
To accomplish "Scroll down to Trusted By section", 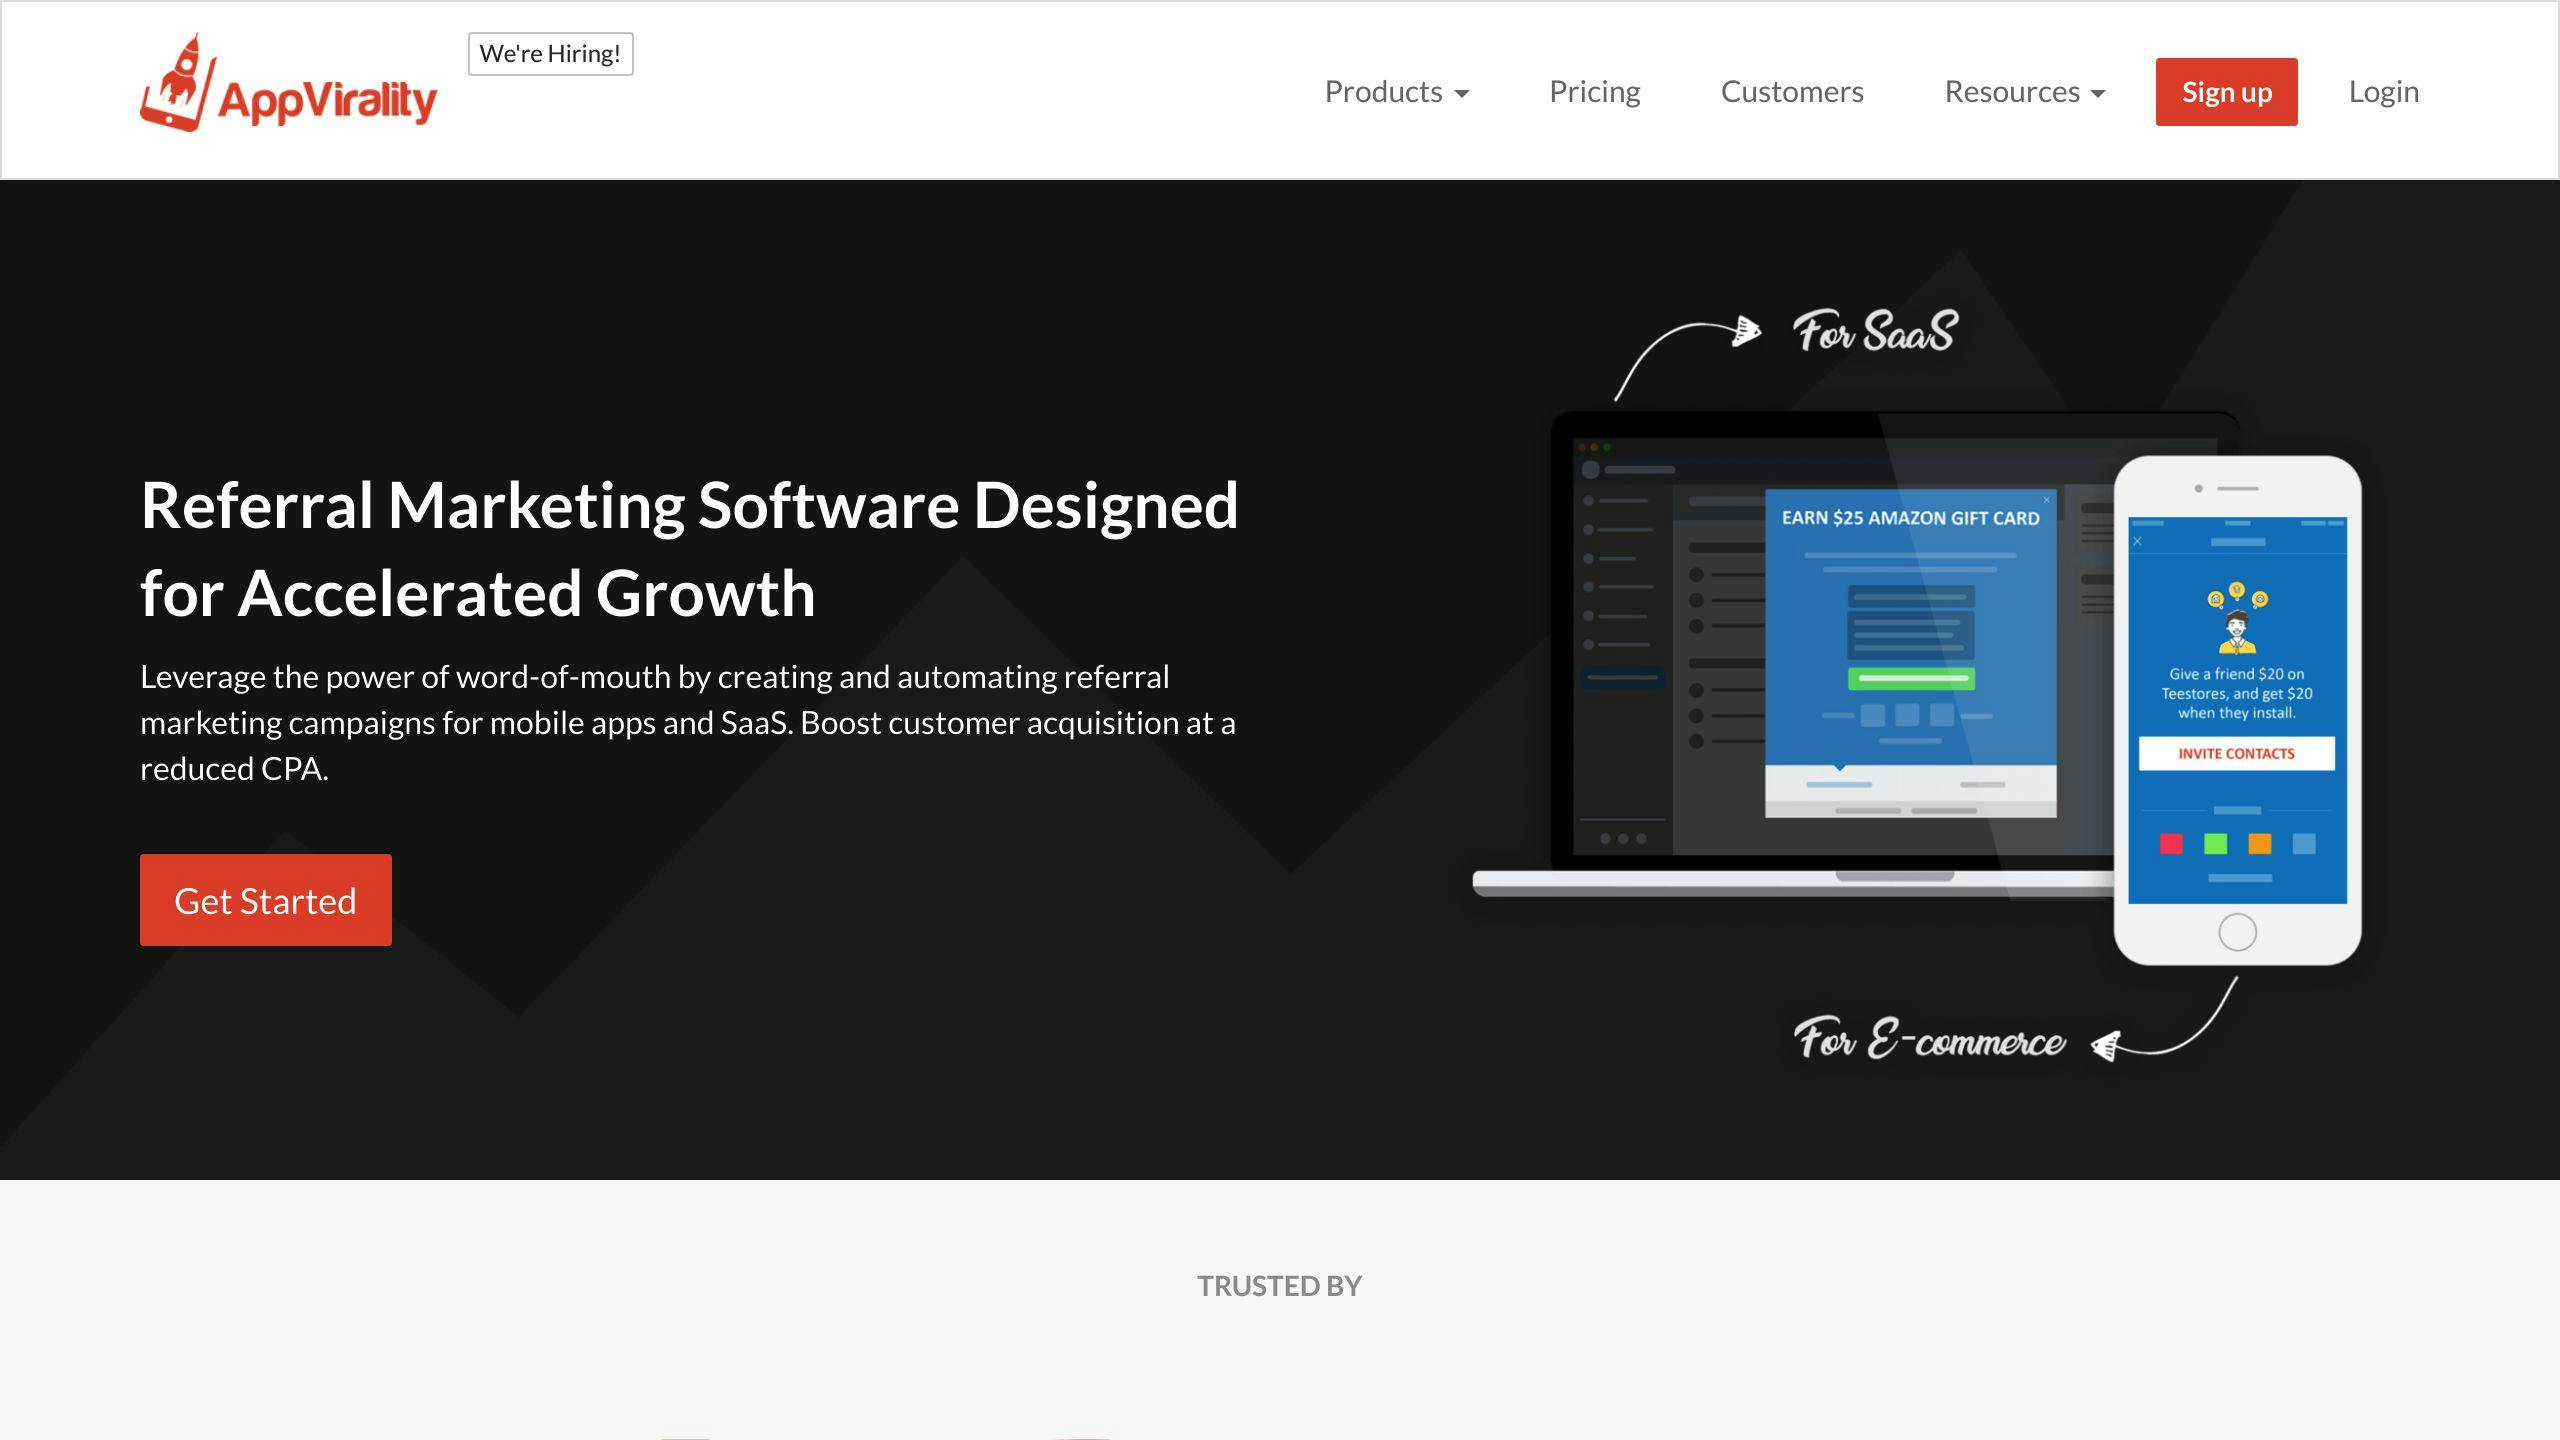I will click(1280, 1285).
